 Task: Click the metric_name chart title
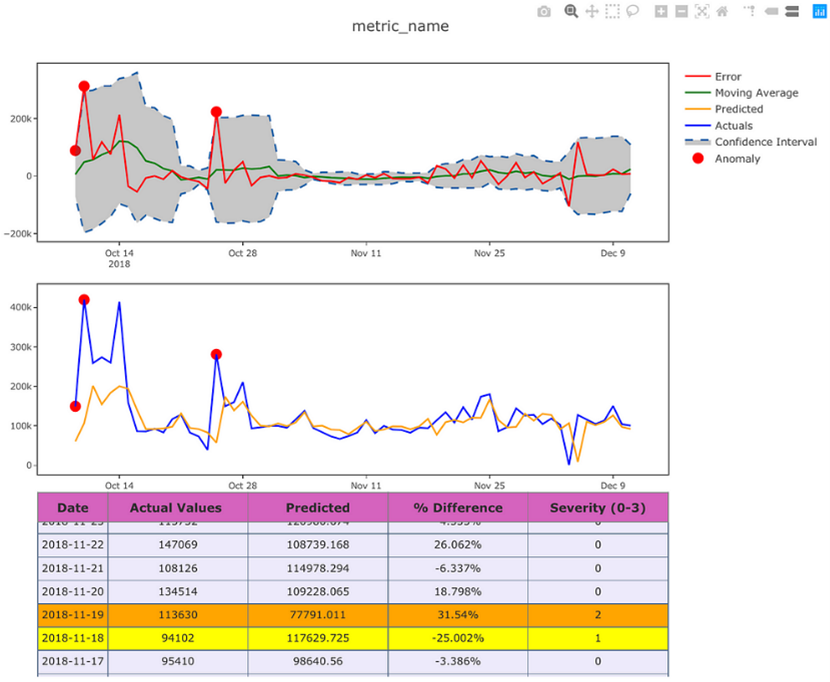tap(400, 26)
